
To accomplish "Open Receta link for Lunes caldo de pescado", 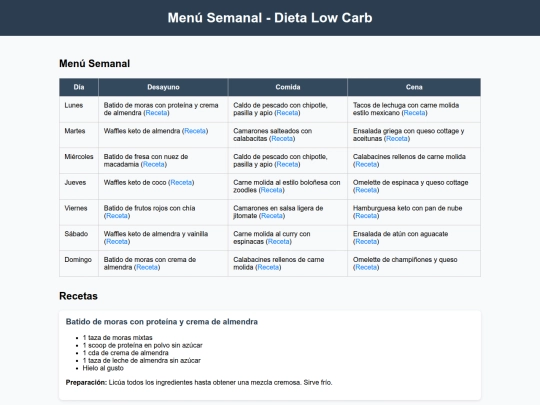I will [x=288, y=113].
